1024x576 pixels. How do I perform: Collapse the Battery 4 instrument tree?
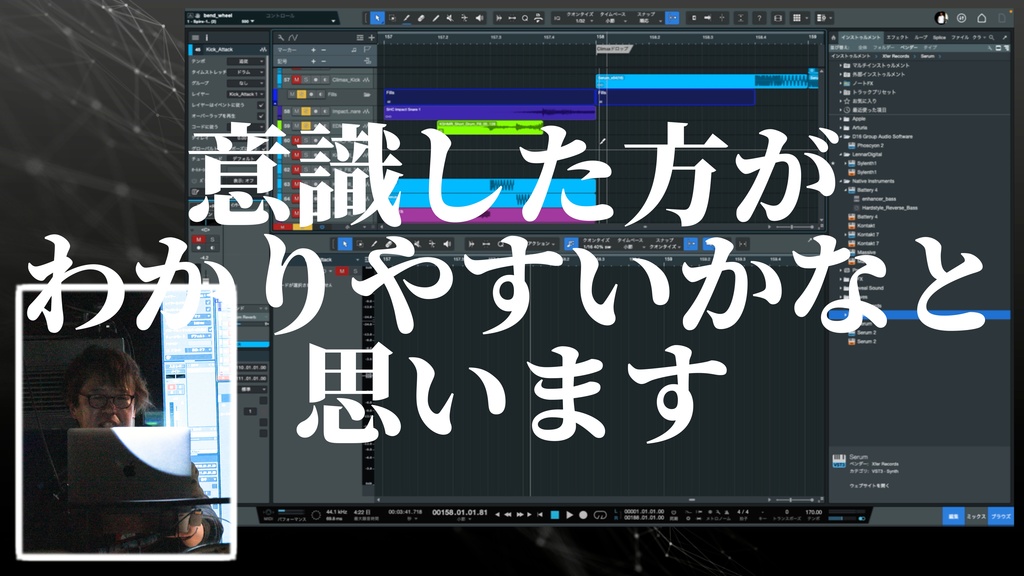(x=845, y=190)
